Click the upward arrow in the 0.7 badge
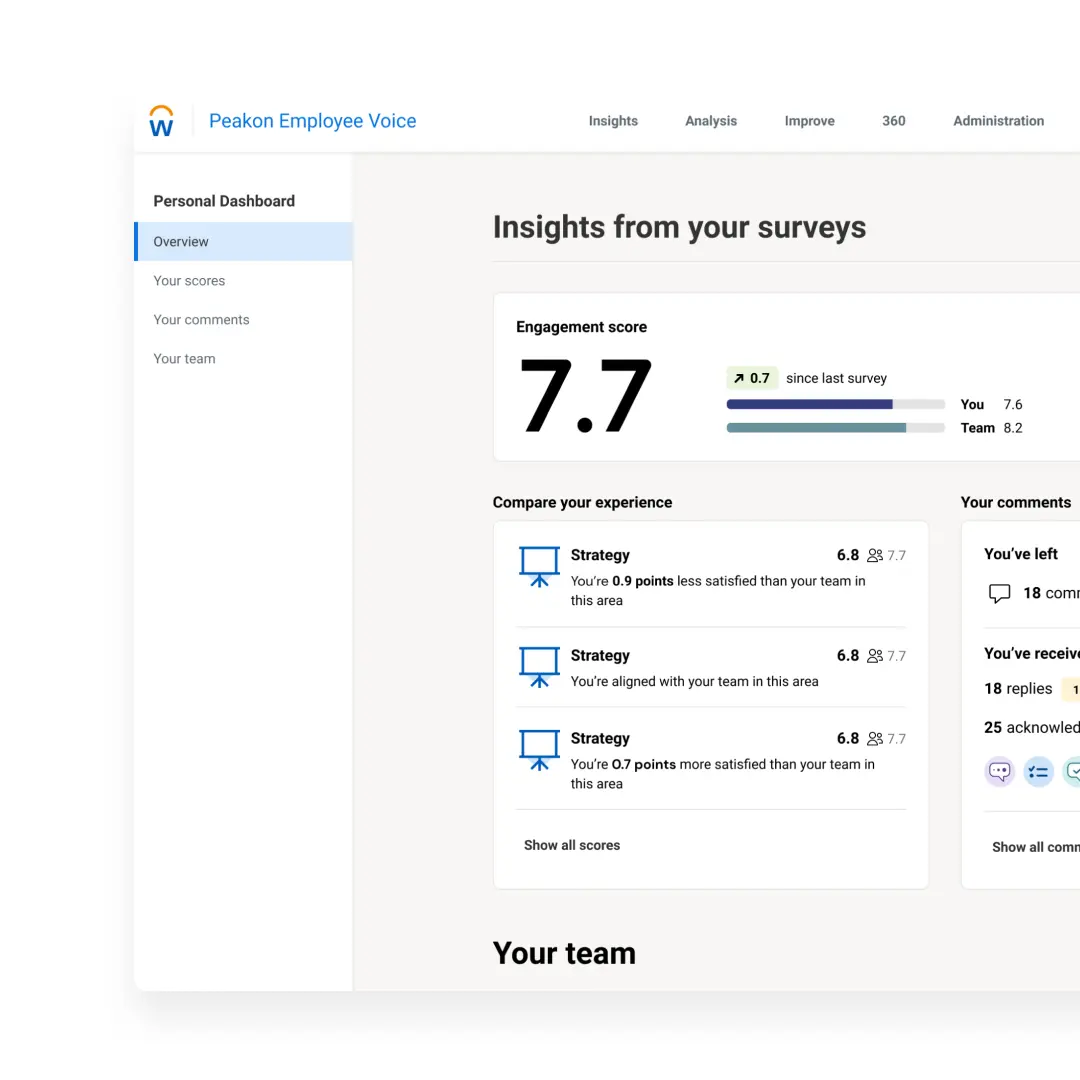The image size is (1080, 1080). (739, 378)
